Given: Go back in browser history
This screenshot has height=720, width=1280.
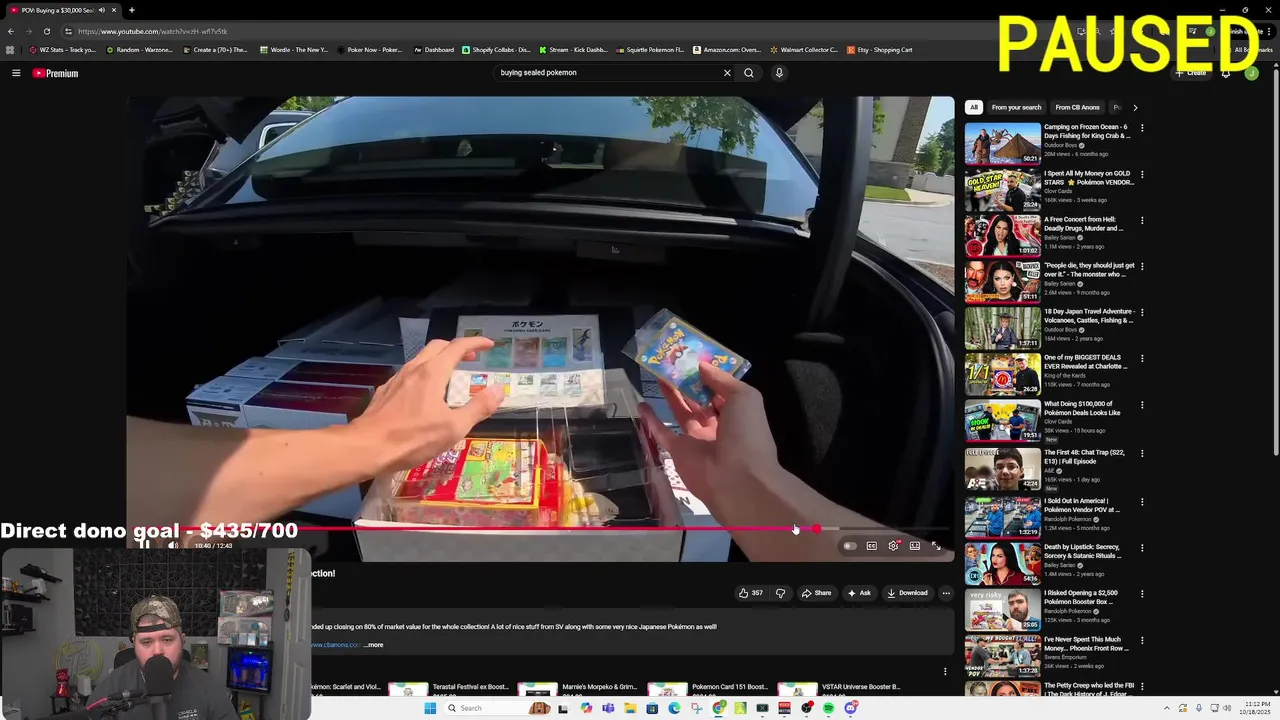Looking at the screenshot, I should pos(11,31).
